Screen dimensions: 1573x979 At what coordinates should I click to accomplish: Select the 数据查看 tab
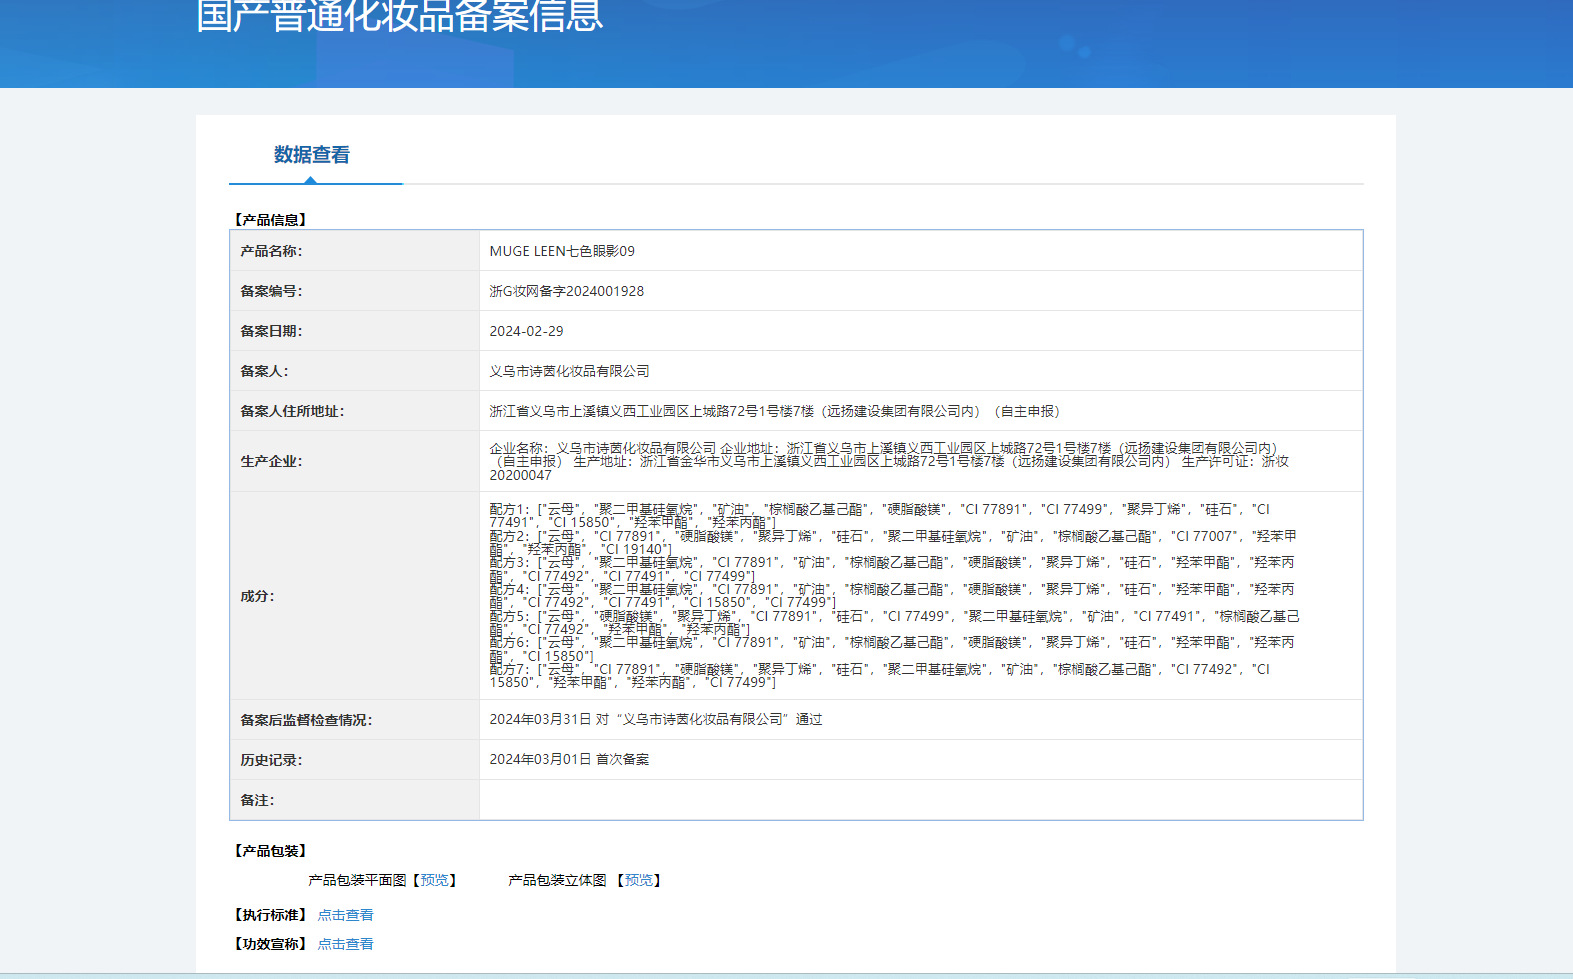pyautogui.click(x=312, y=155)
